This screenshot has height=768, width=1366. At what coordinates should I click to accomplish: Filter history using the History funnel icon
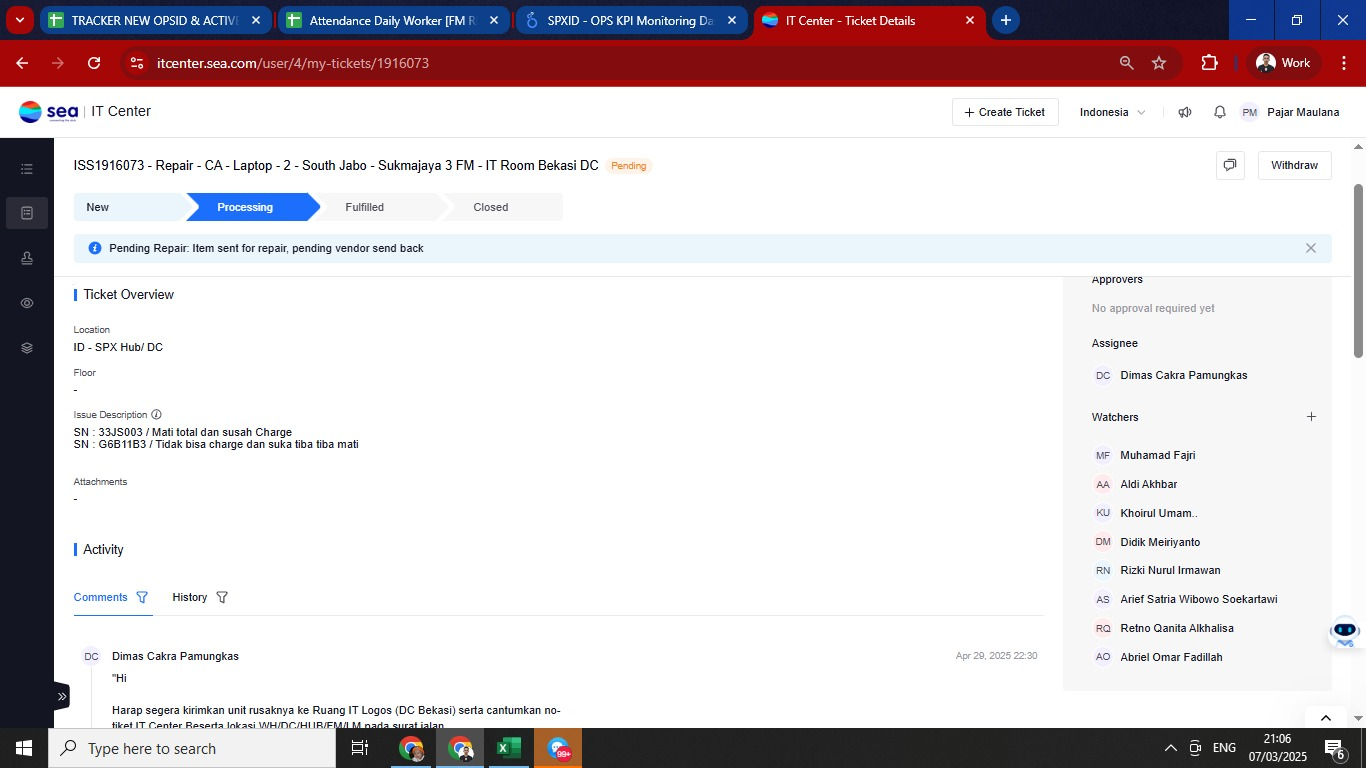222,597
